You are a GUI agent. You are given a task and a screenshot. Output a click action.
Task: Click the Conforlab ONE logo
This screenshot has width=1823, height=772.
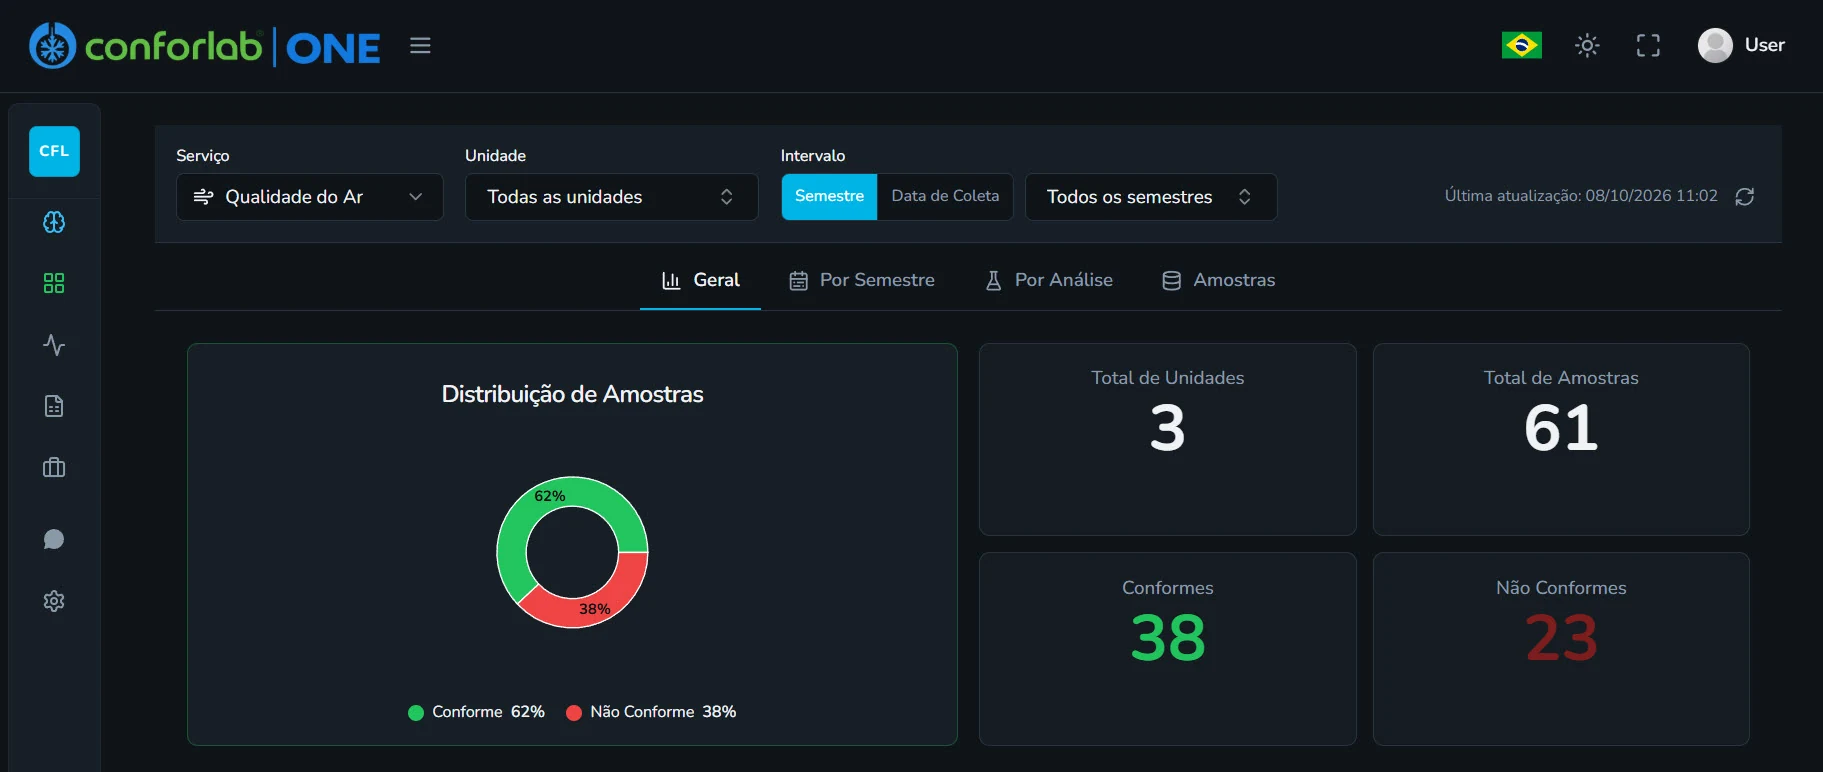205,46
